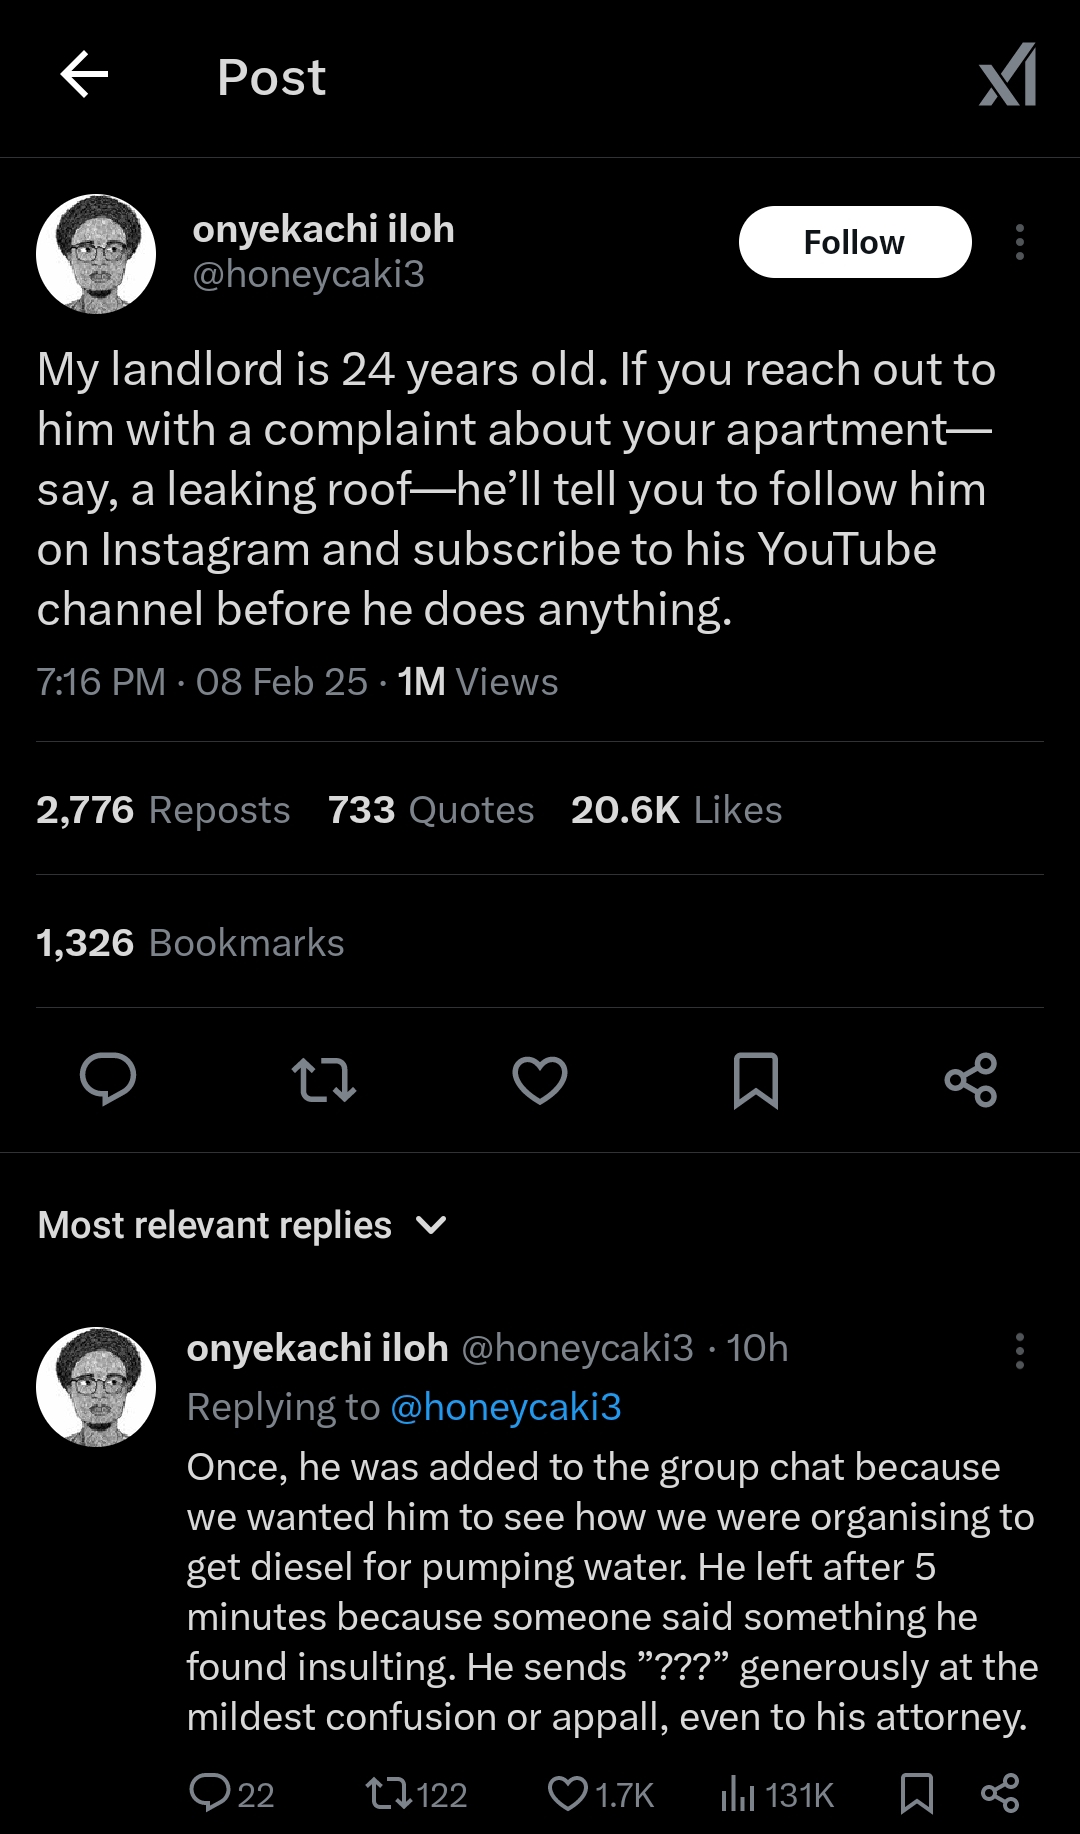The image size is (1080, 1834).
Task: Follow onyekachi iloh
Action: click(x=854, y=242)
